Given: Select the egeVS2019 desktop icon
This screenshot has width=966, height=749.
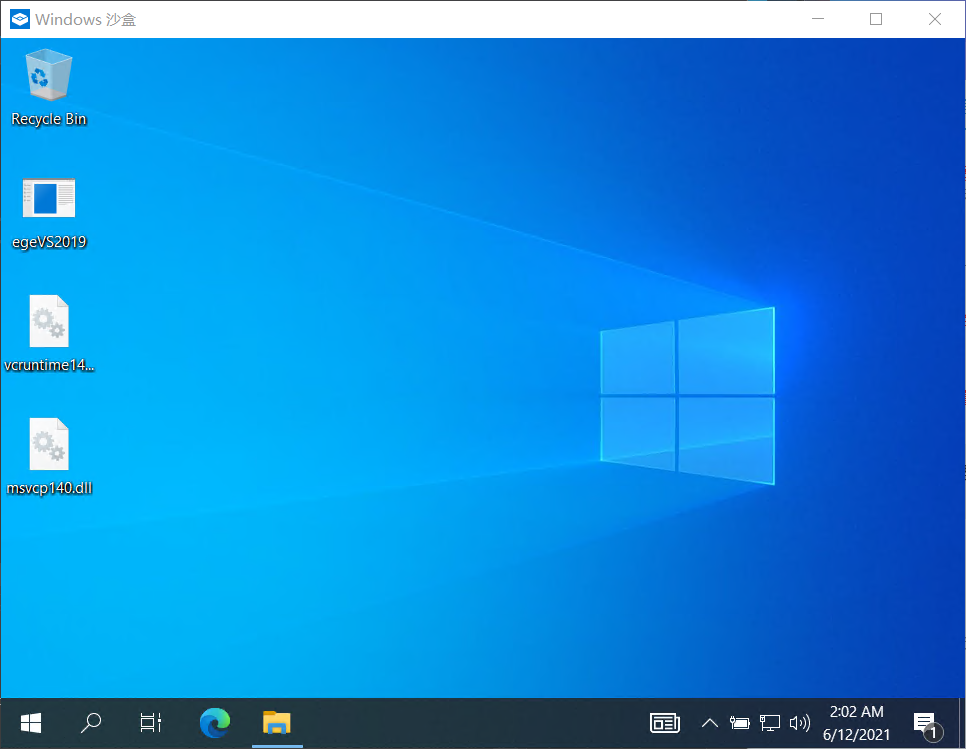Looking at the screenshot, I should point(49,198).
